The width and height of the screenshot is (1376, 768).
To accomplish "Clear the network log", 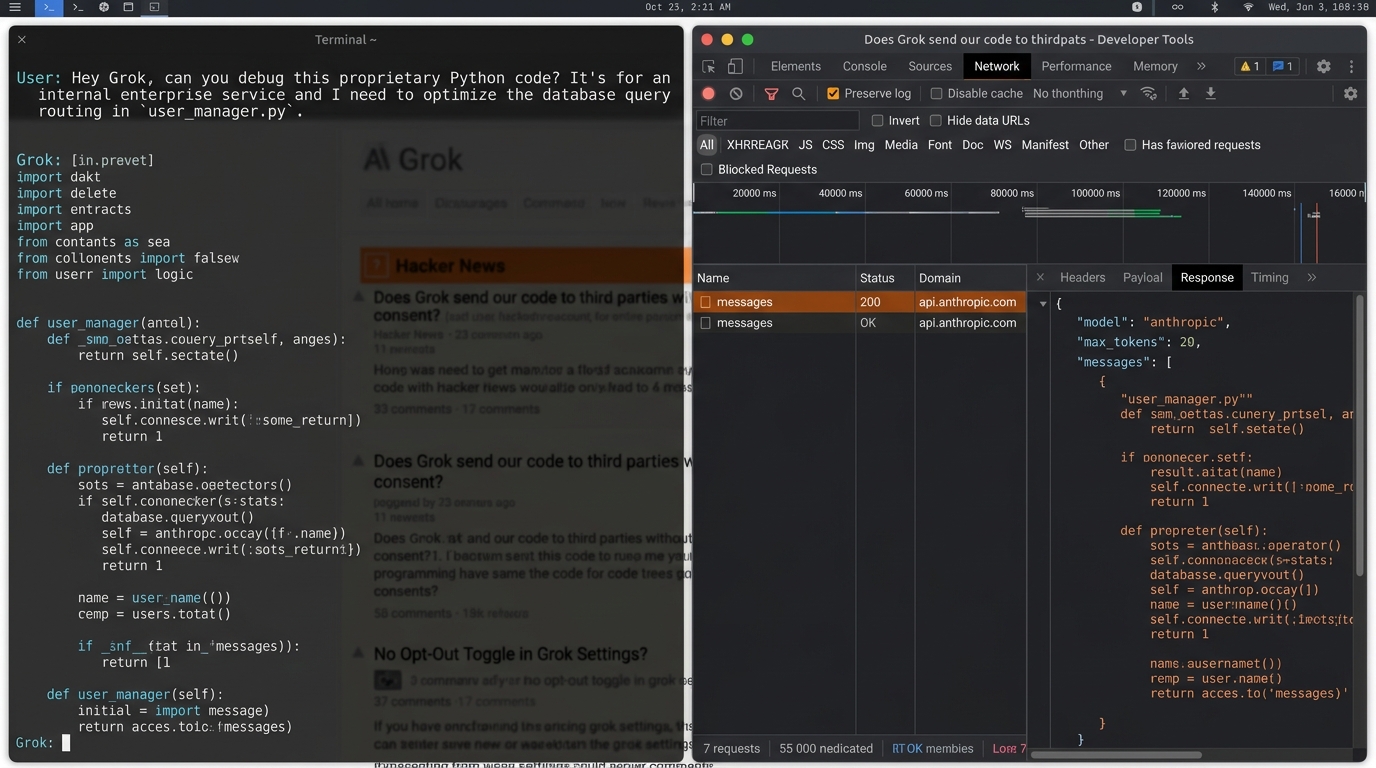I will [736, 93].
